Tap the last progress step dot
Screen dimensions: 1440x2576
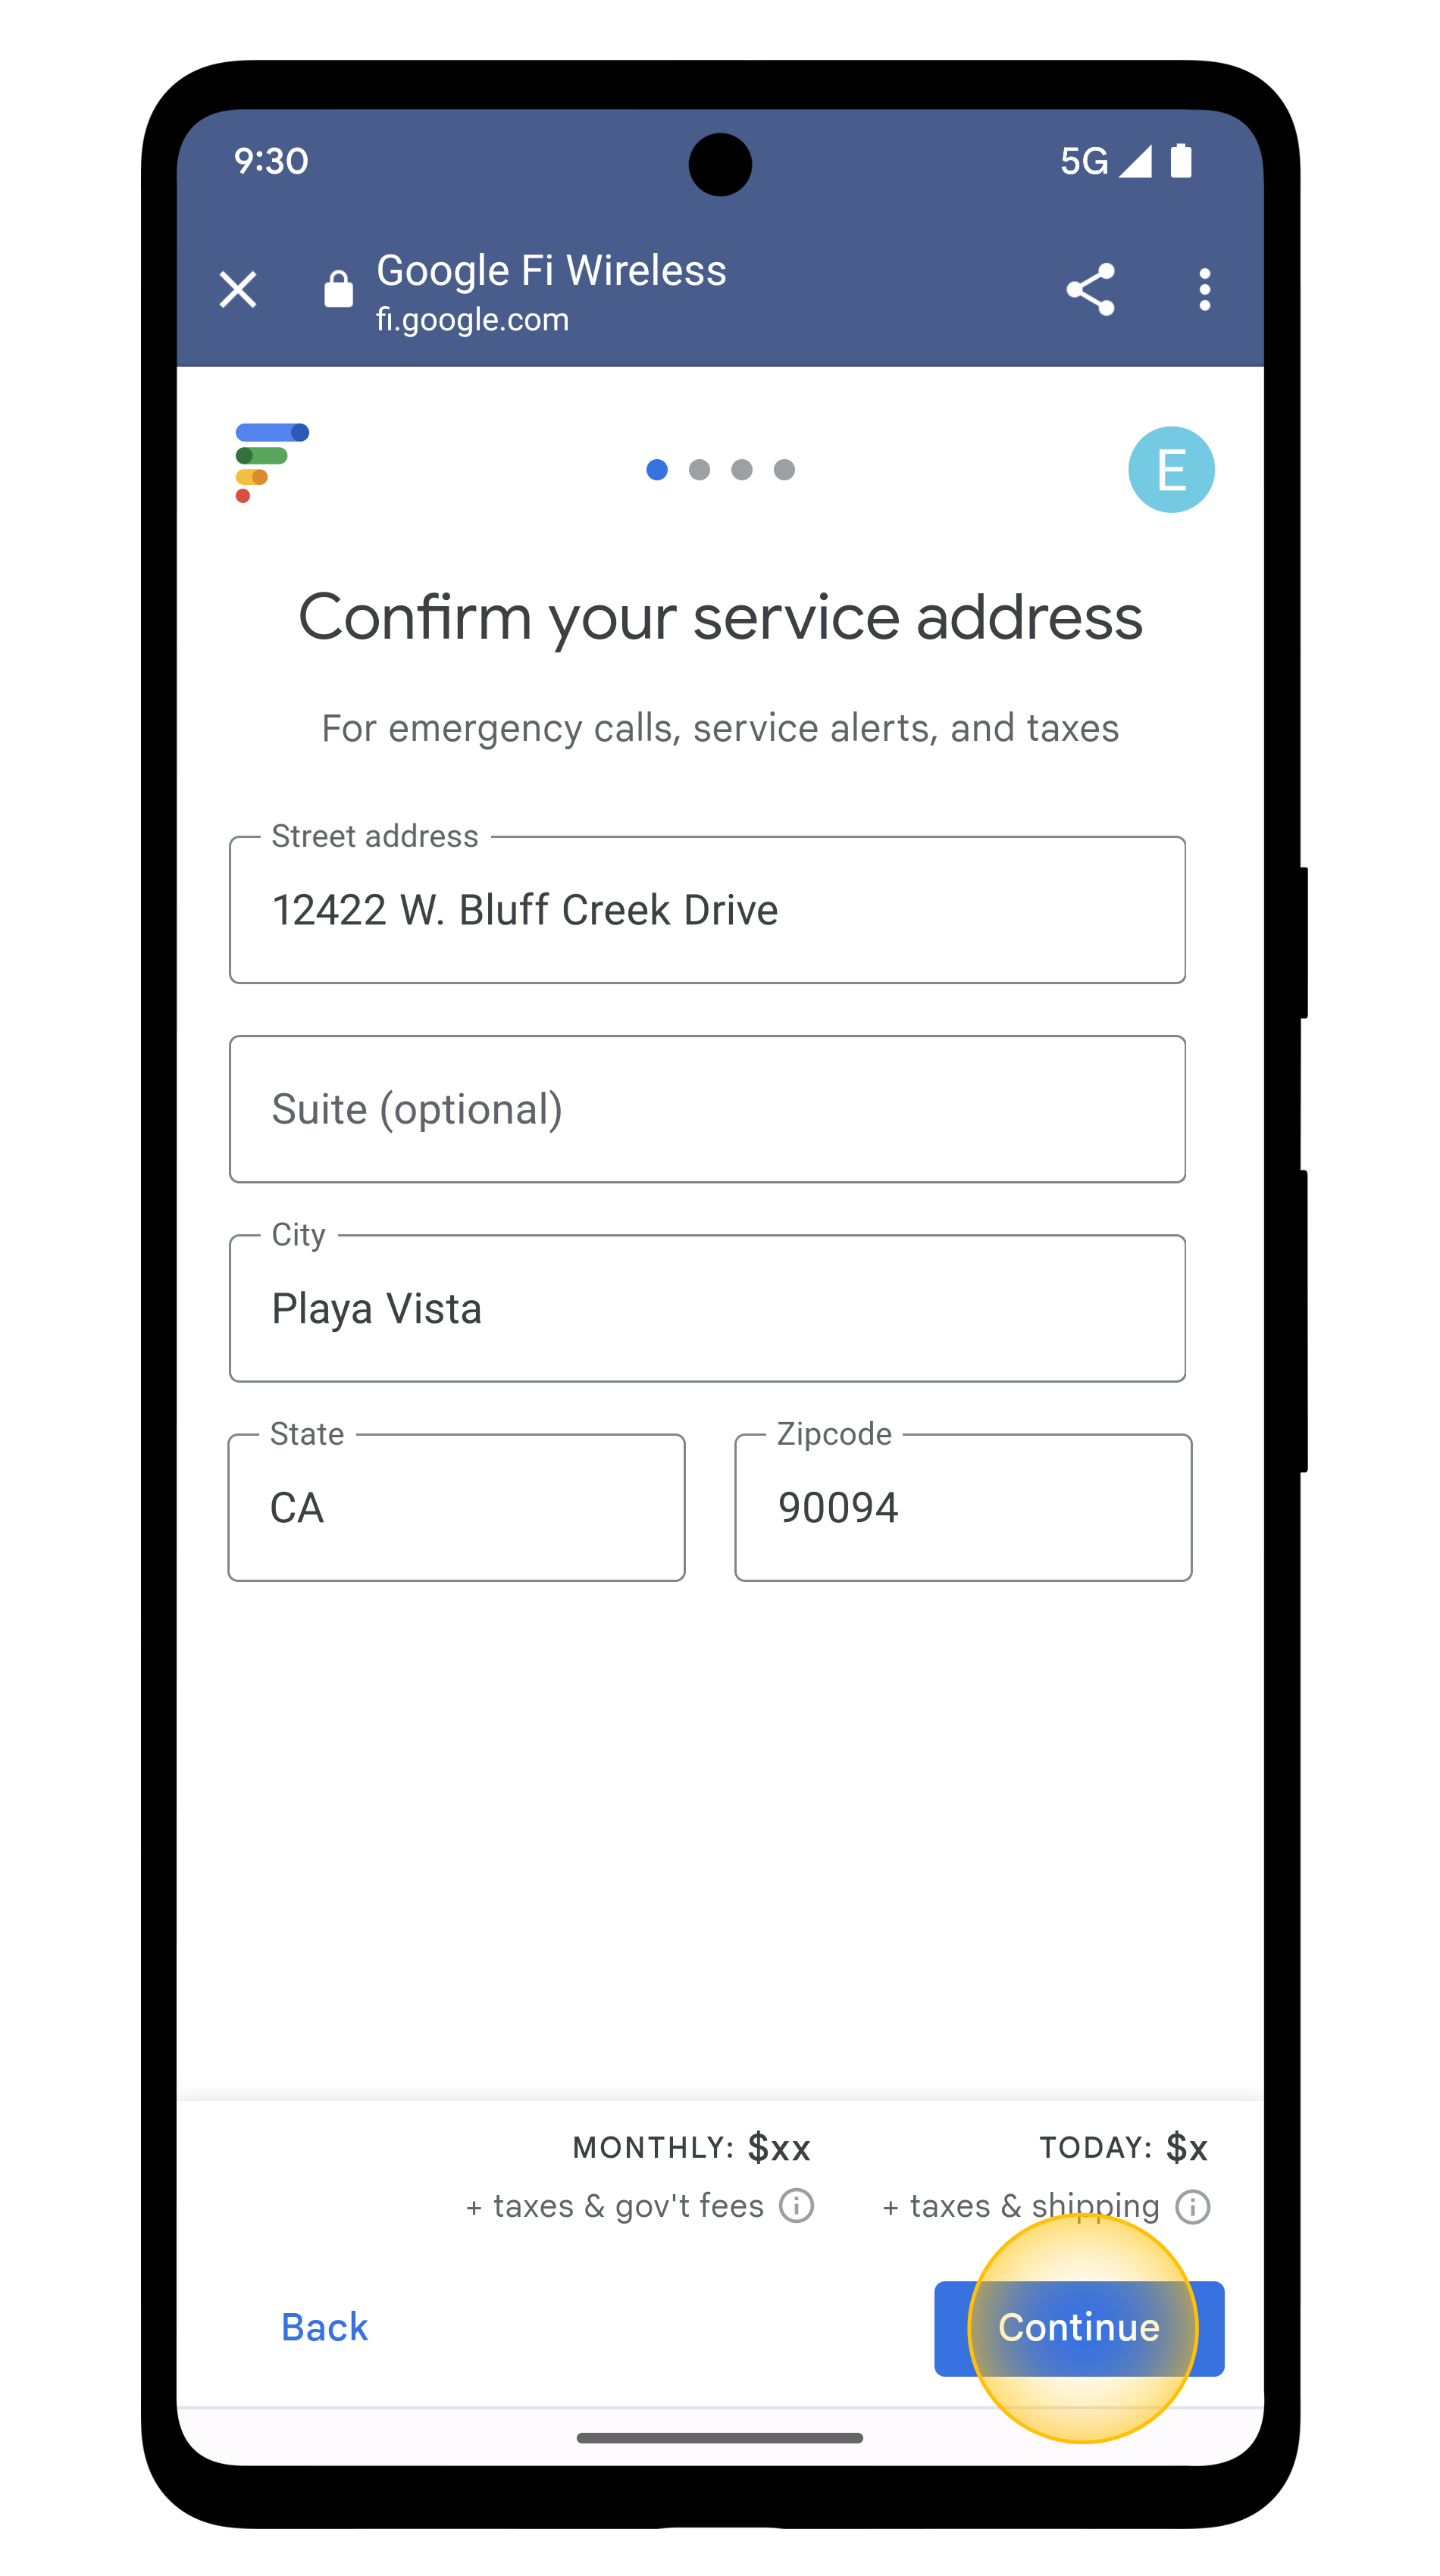[x=785, y=470]
